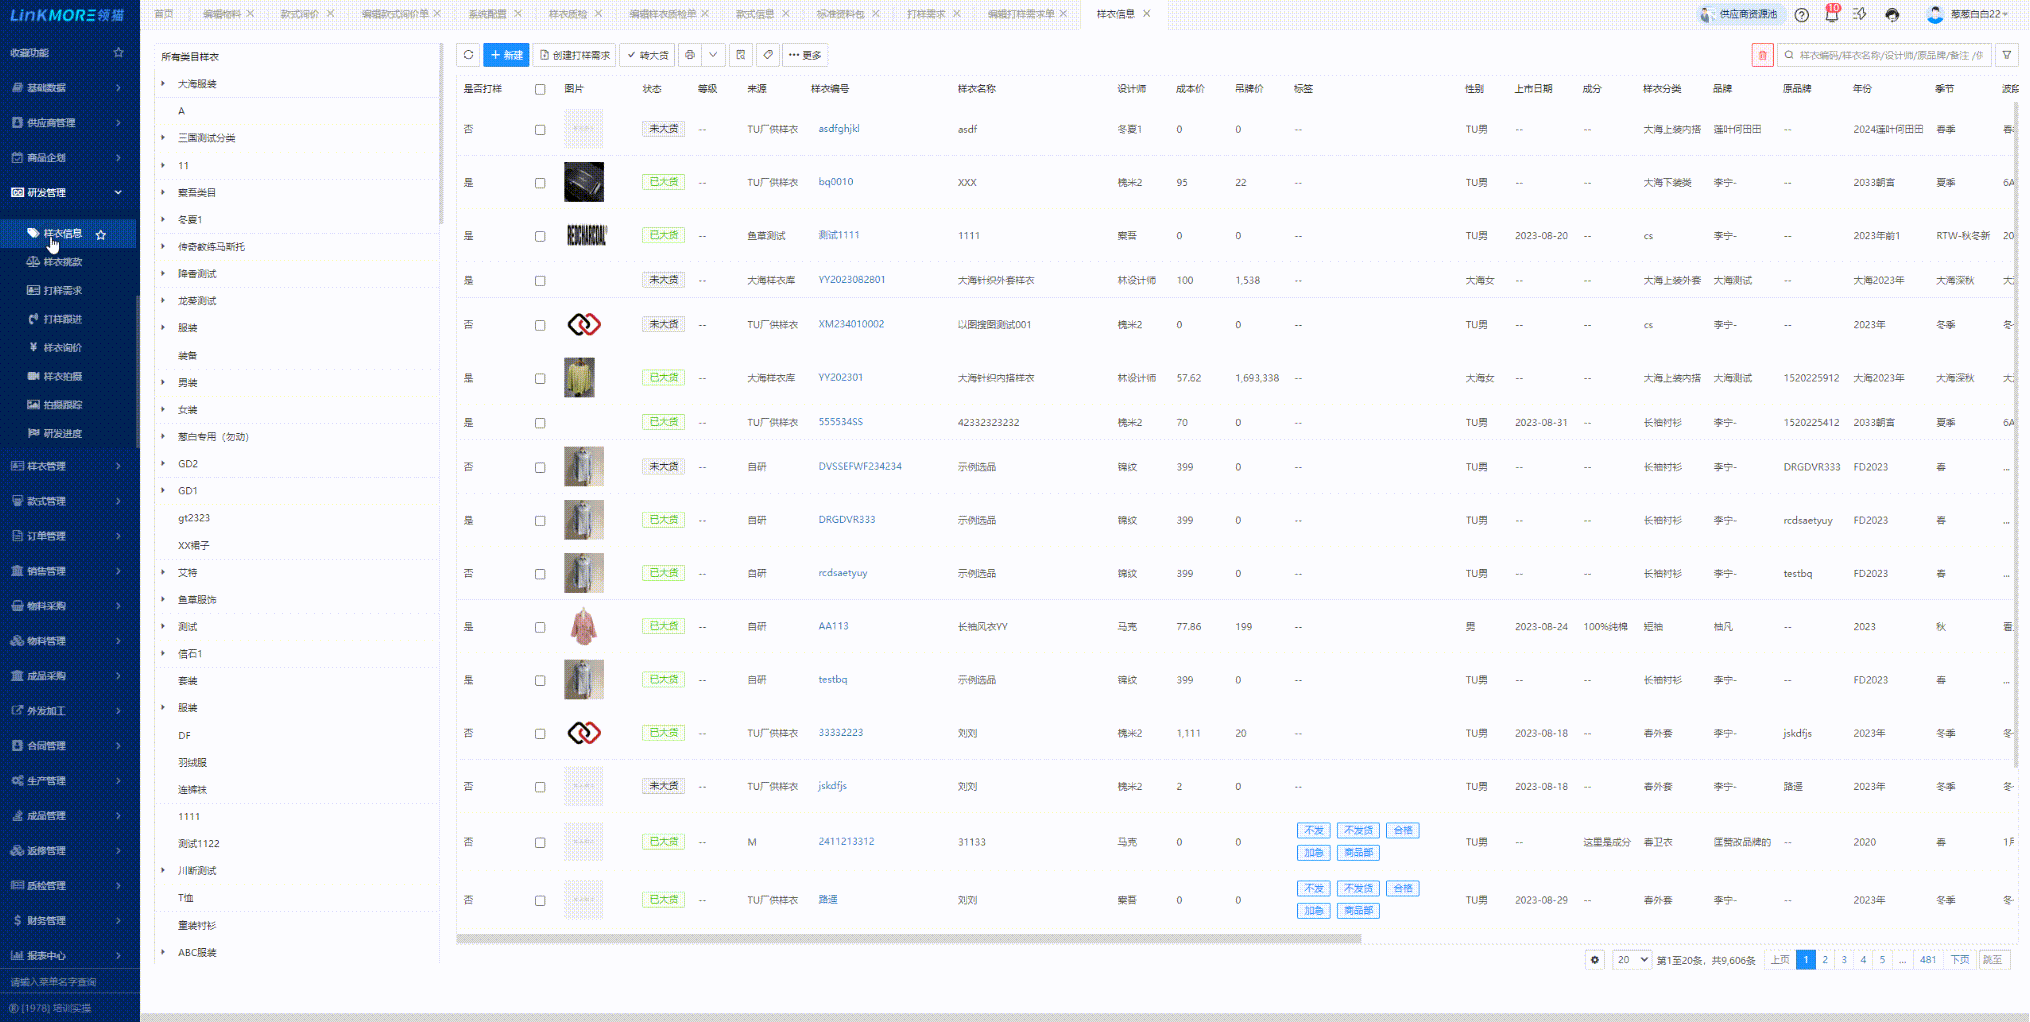The height and width of the screenshot is (1022, 2030).
Task: Open the page size dropdown showing 20
Action: pos(1631,960)
